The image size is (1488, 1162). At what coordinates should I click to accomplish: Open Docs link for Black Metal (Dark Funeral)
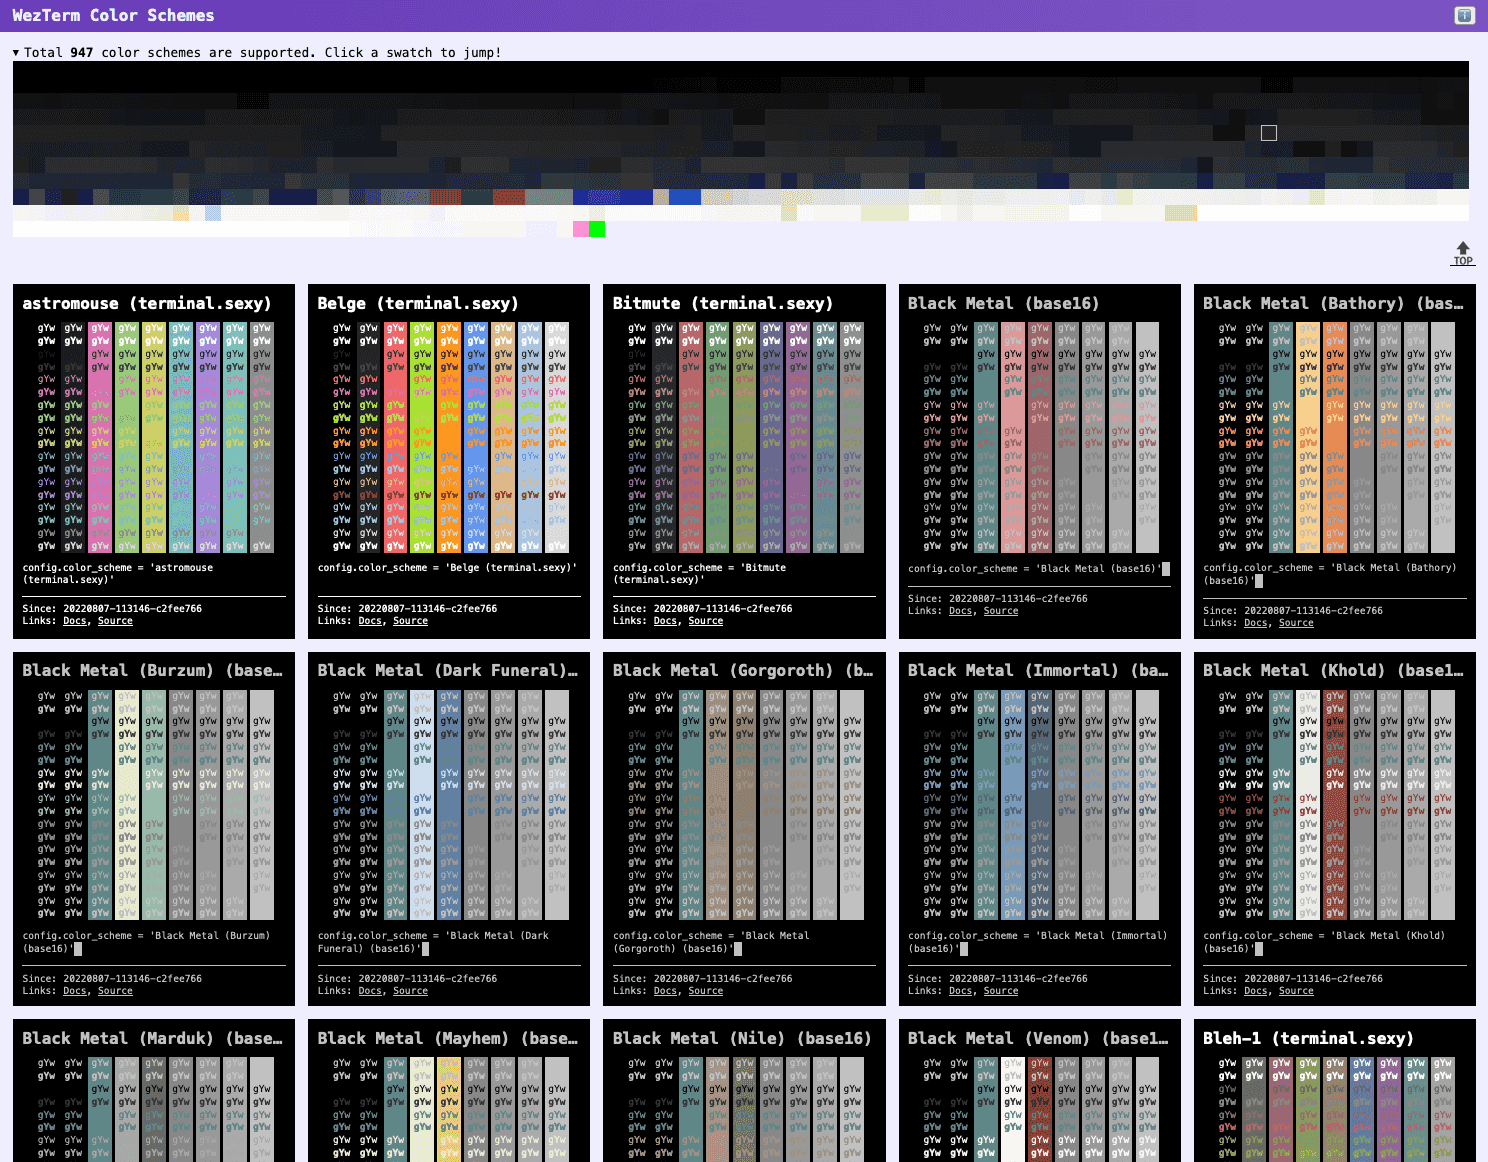370,991
